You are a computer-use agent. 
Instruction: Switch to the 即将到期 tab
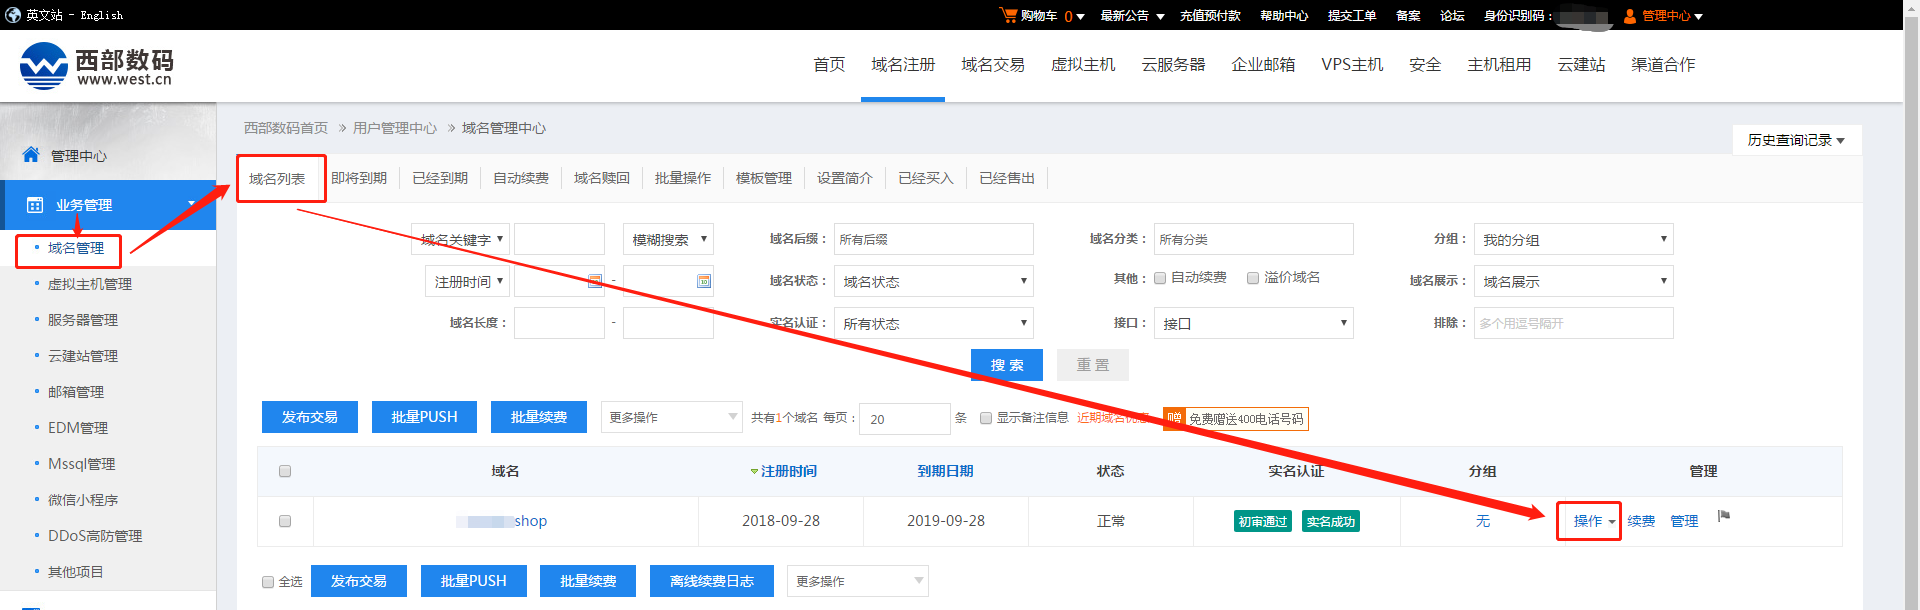(x=359, y=178)
